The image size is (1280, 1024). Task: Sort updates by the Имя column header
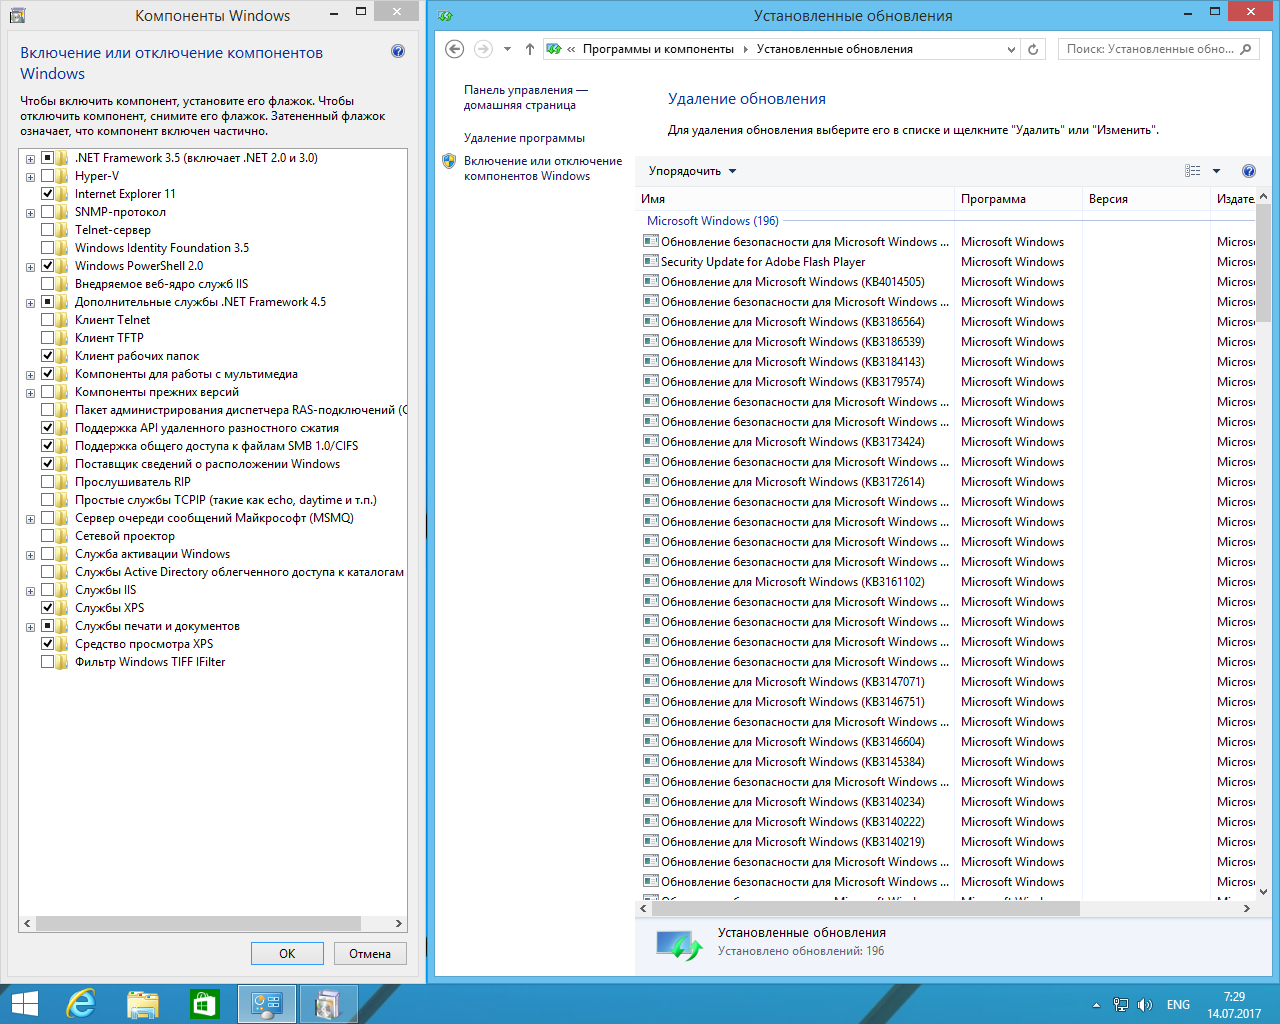point(795,199)
